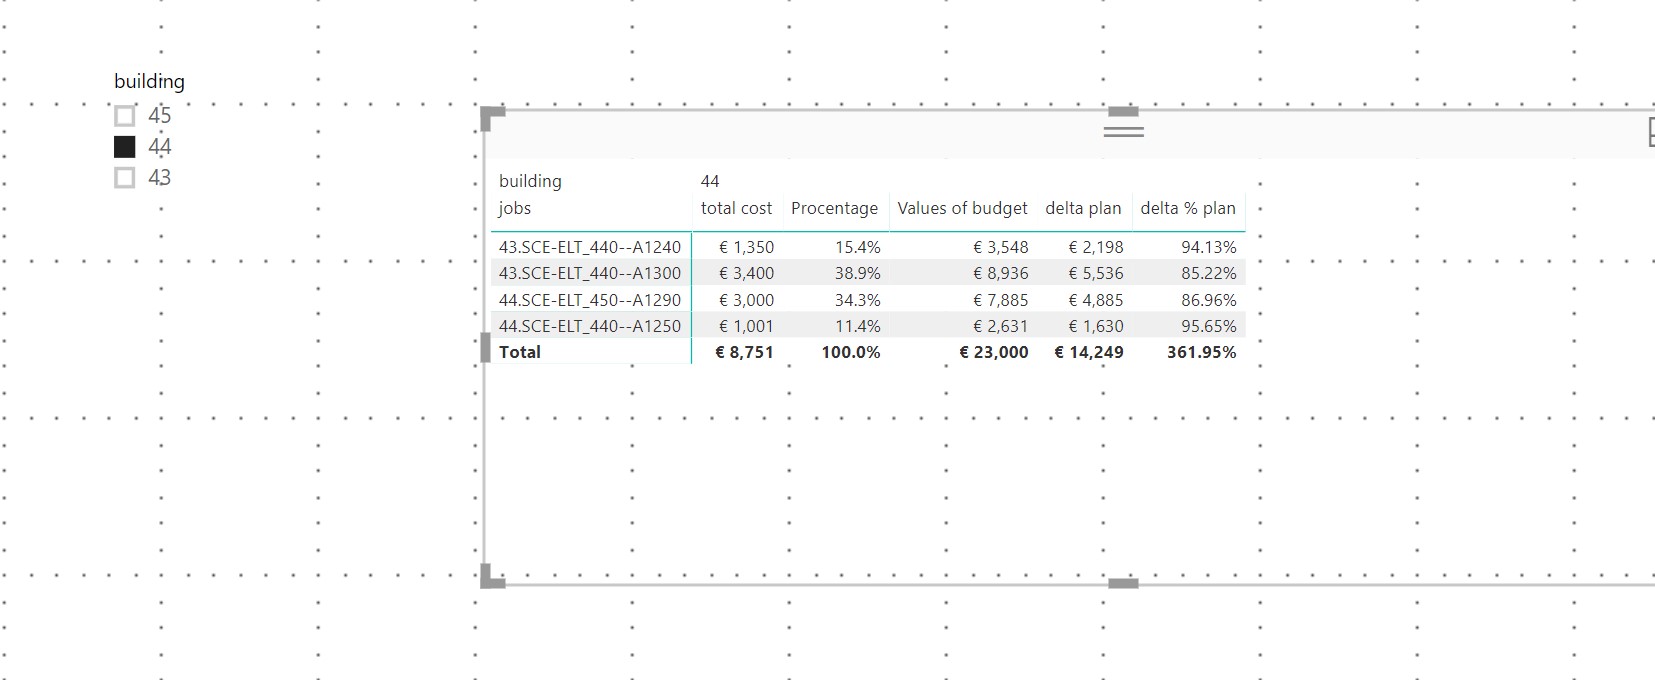Click budget value € 2,631
The width and height of the screenshot is (1655, 680).
pos(1001,326)
